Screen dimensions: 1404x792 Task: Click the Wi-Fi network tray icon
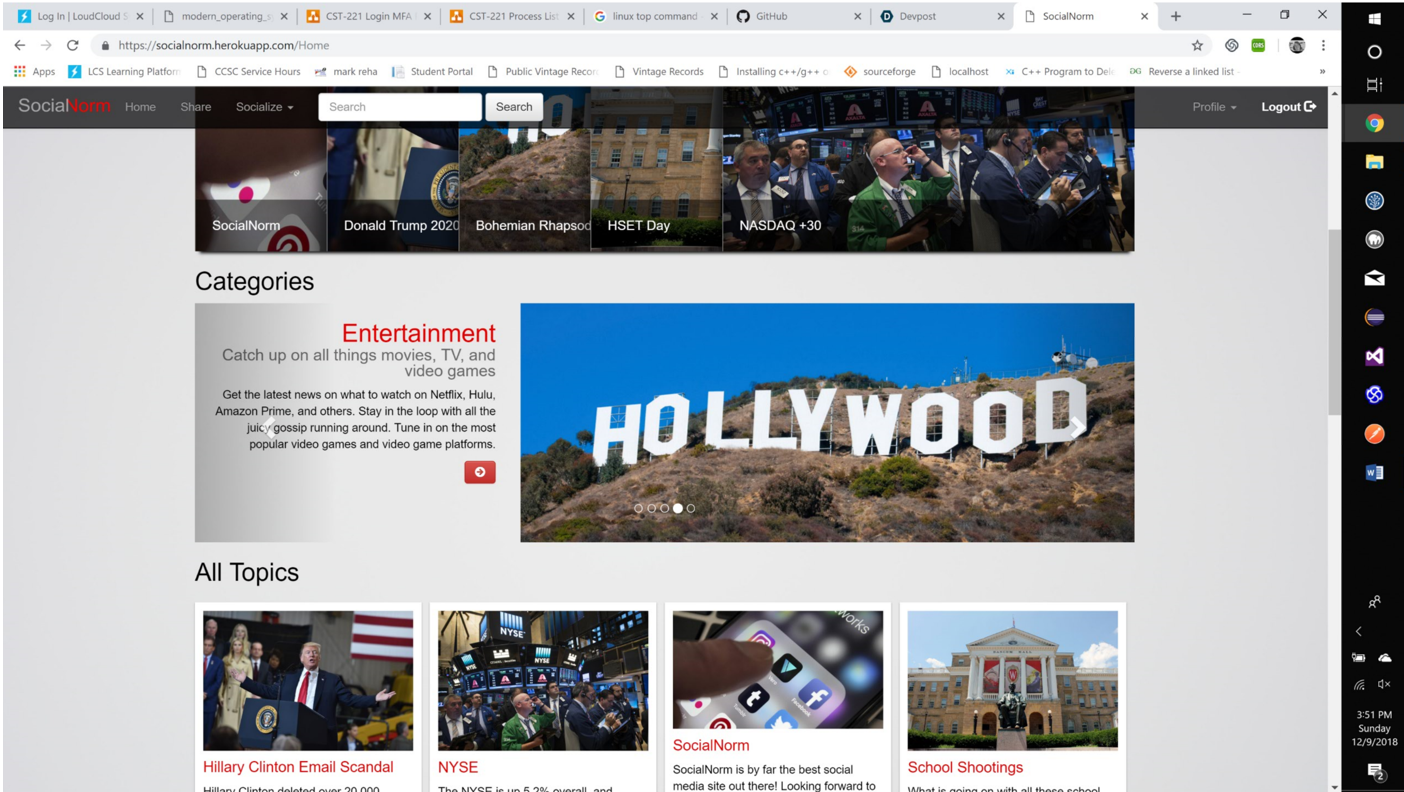tap(1359, 685)
